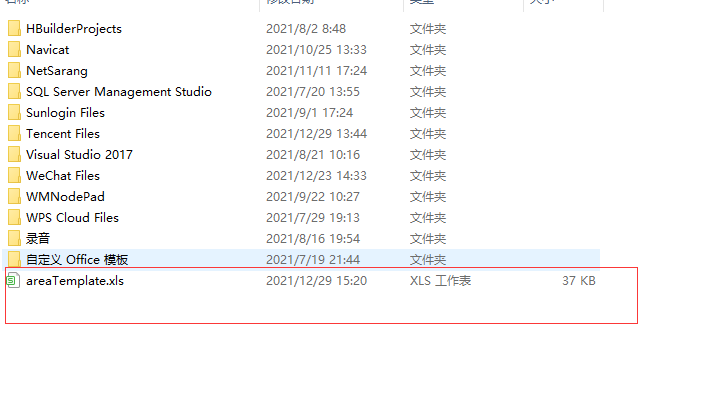Select the SQL Server Management Studio folder name

tap(119, 92)
